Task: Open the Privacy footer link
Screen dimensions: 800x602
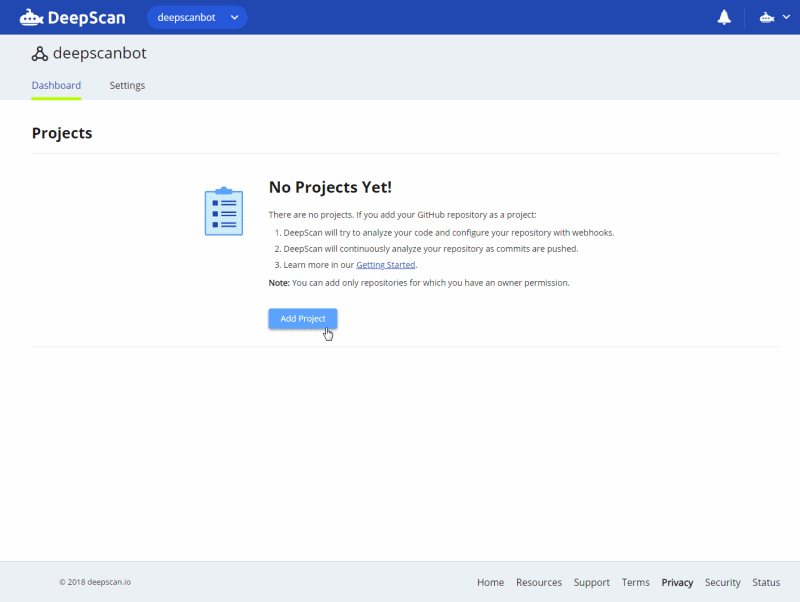Action: tap(677, 582)
